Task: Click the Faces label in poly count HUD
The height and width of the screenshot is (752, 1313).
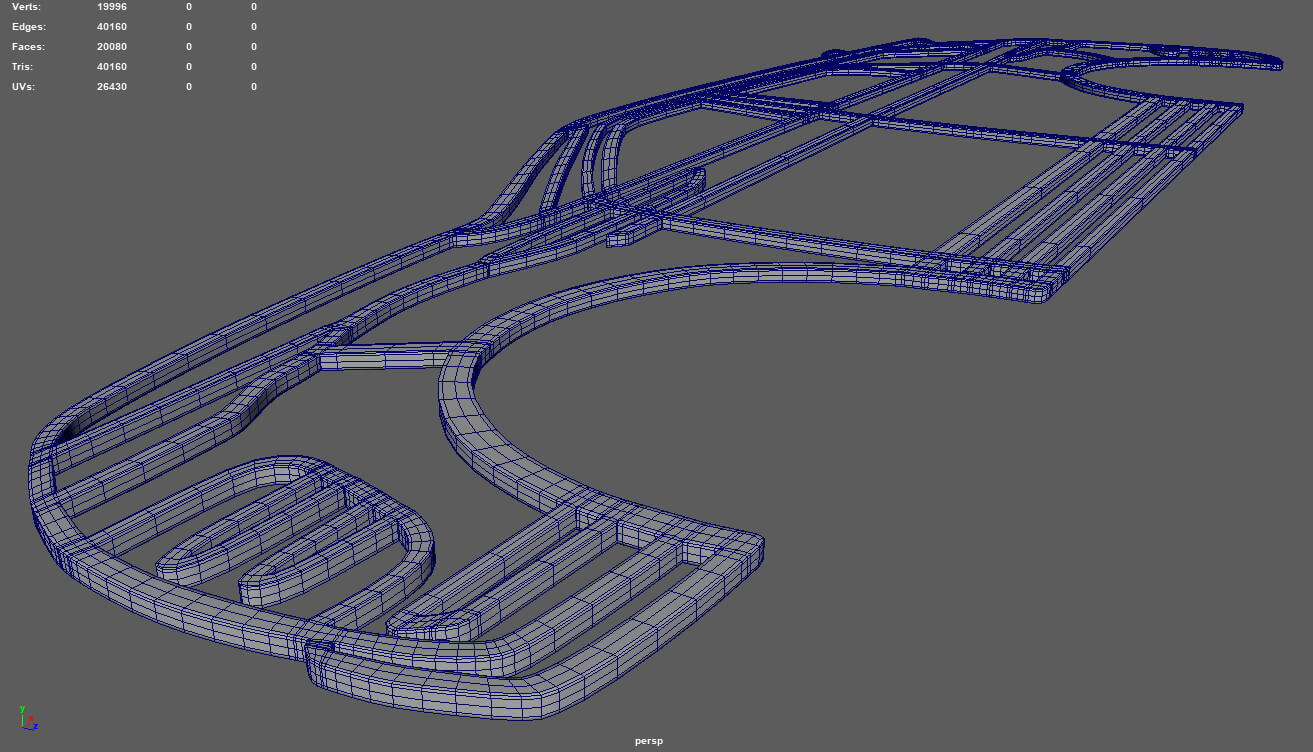Action: click(28, 47)
